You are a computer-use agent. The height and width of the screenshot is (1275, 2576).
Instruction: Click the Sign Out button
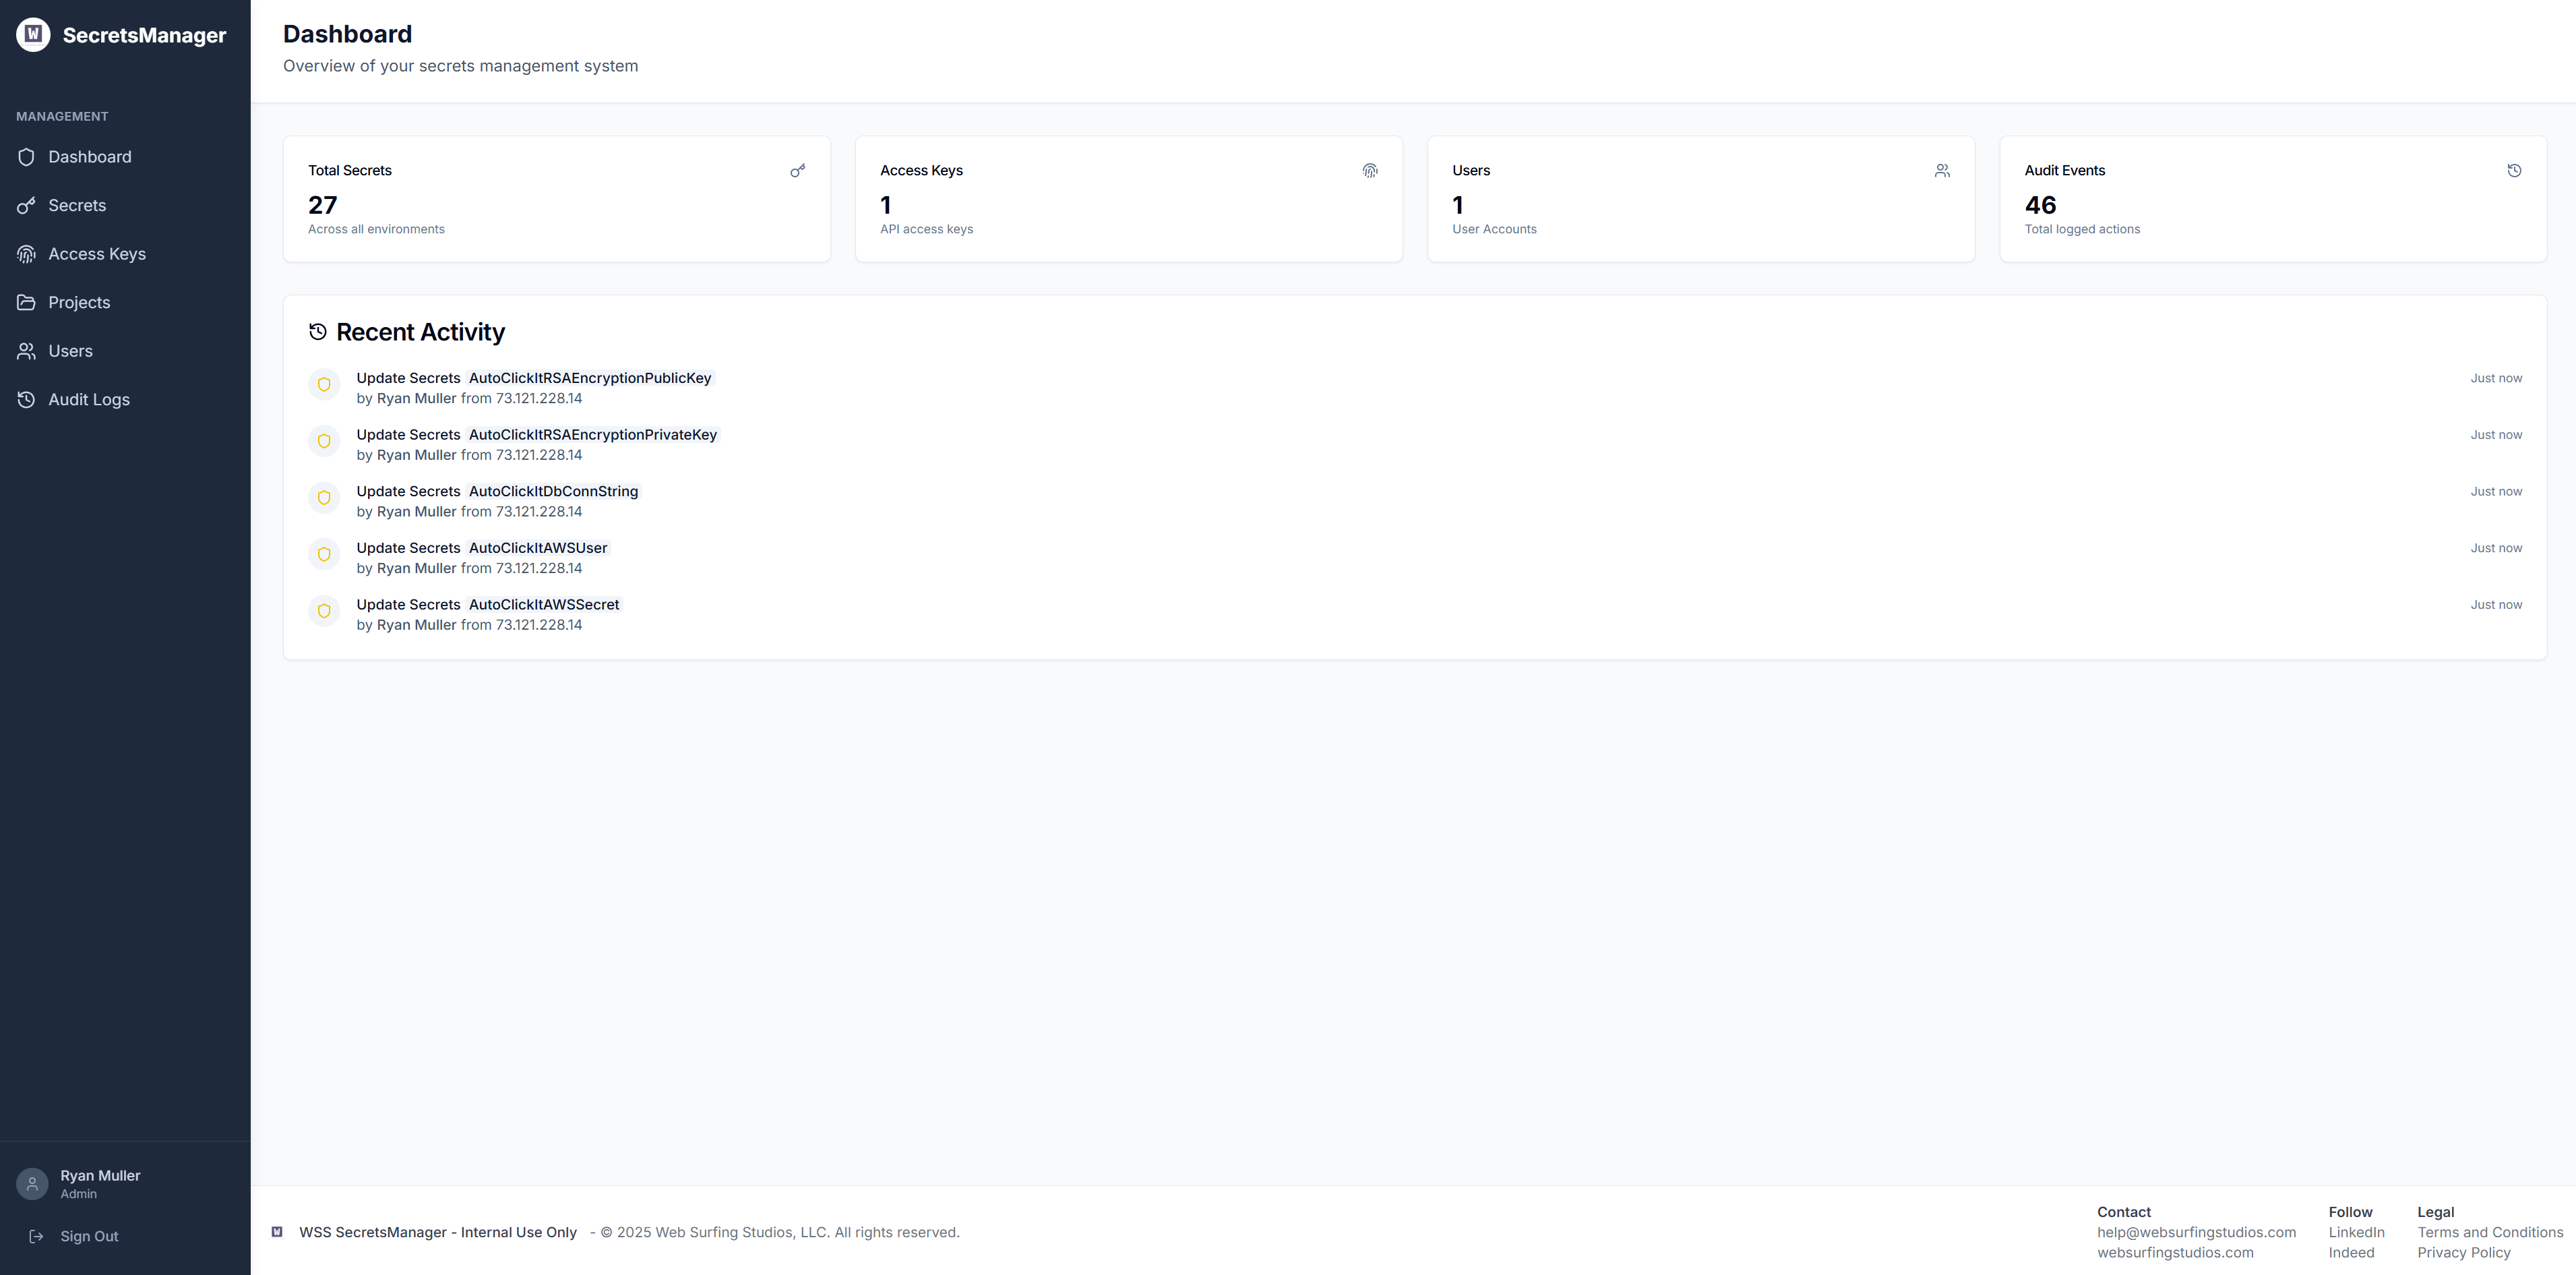tap(89, 1236)
